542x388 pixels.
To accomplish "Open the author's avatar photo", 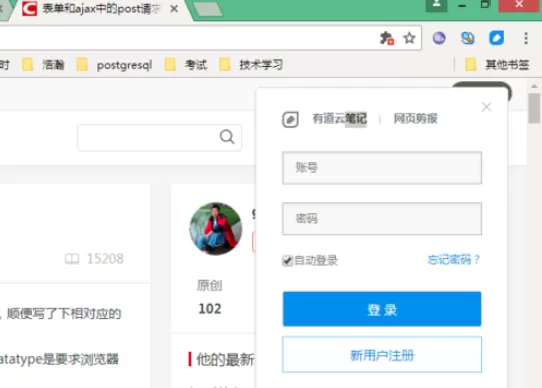I will pyautogui.click(x=216, y=229).
